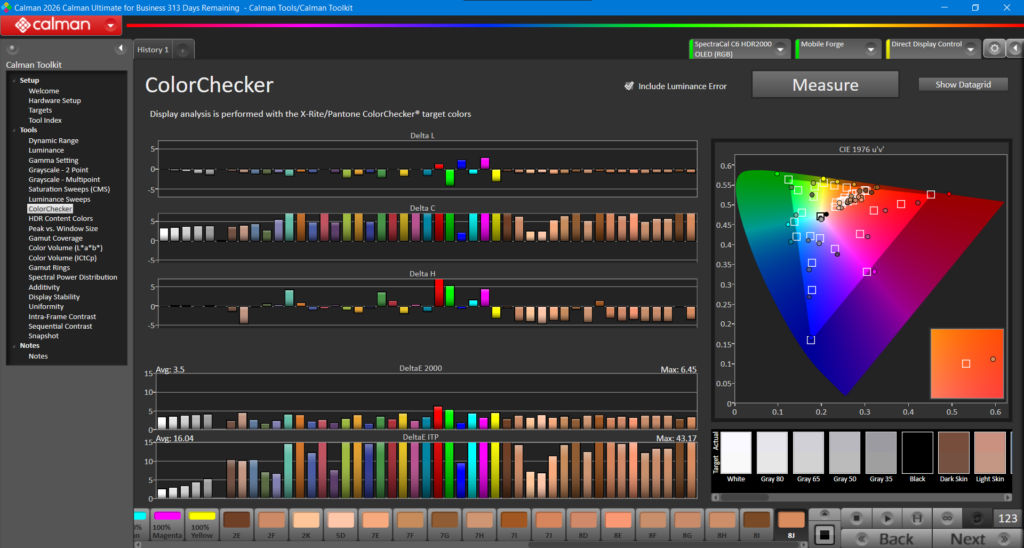Viewport: 1024px width, 548px height.
Task: Open Snapshot tool
Action: pyautogui.click(x=44, y=336)
